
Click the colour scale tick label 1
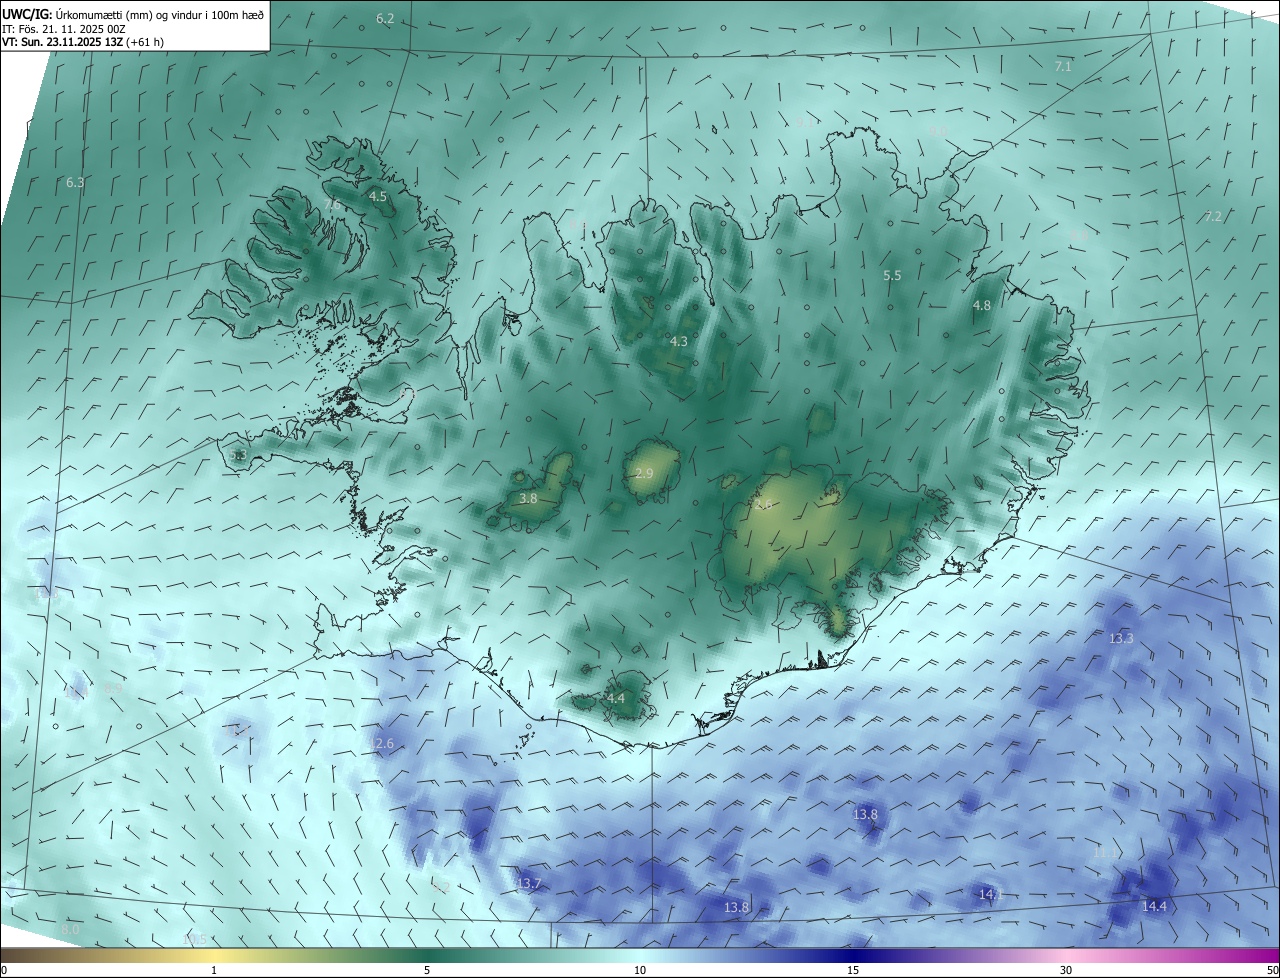tap(214, 970)
